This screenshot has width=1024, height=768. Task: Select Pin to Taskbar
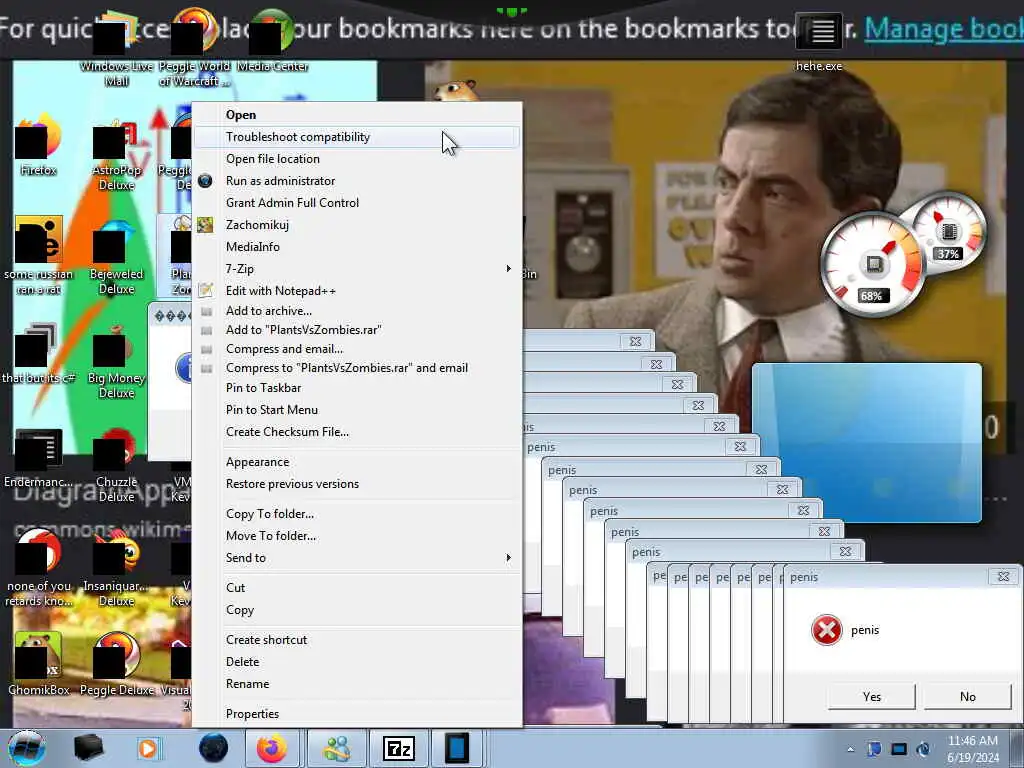click(357, 388)
